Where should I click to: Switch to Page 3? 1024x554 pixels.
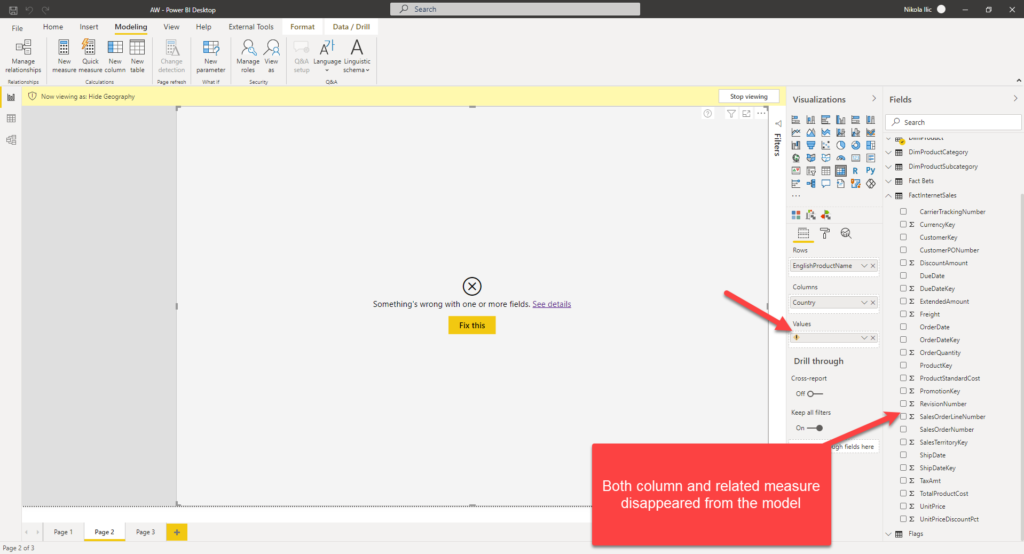coord(145,532)
